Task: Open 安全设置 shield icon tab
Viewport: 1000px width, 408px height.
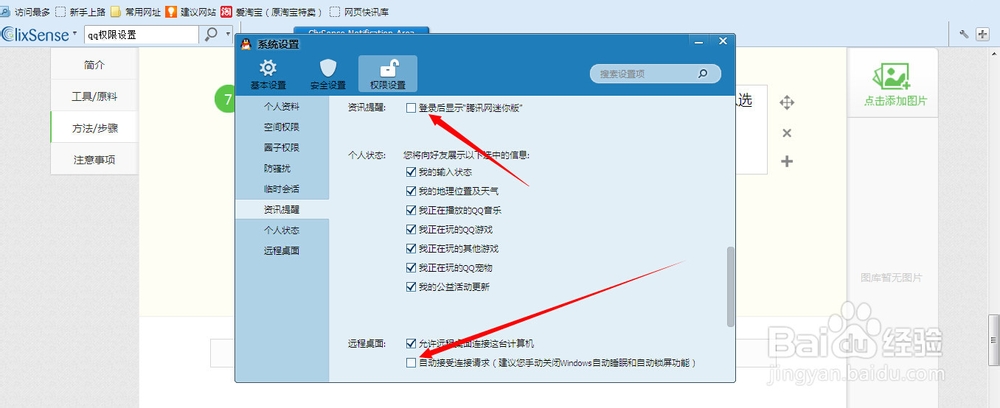Action: point(328,74)
